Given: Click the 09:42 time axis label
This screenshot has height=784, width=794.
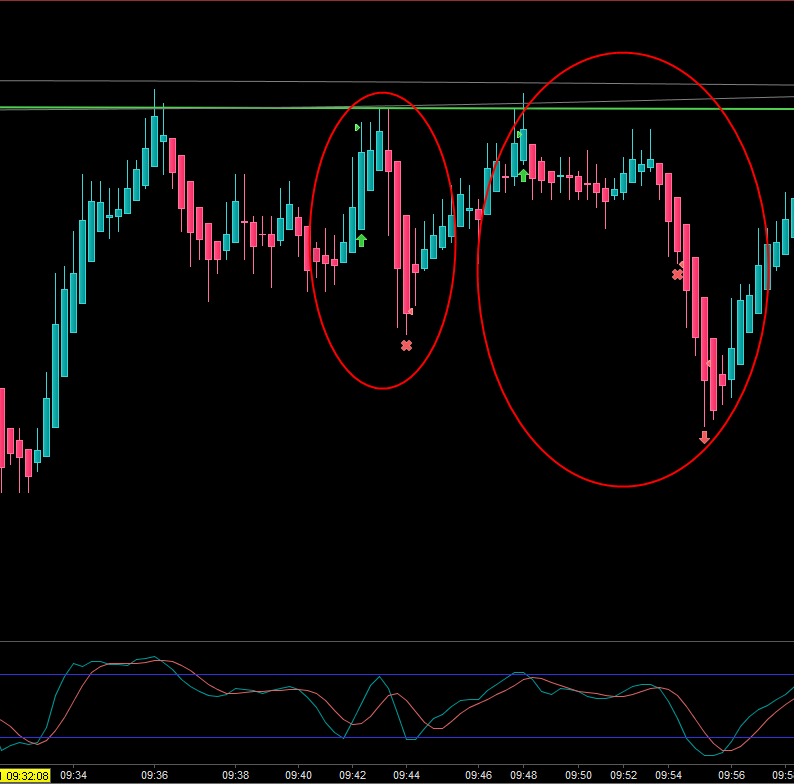Looking at the screenshot, I should [x=352, y=775].
